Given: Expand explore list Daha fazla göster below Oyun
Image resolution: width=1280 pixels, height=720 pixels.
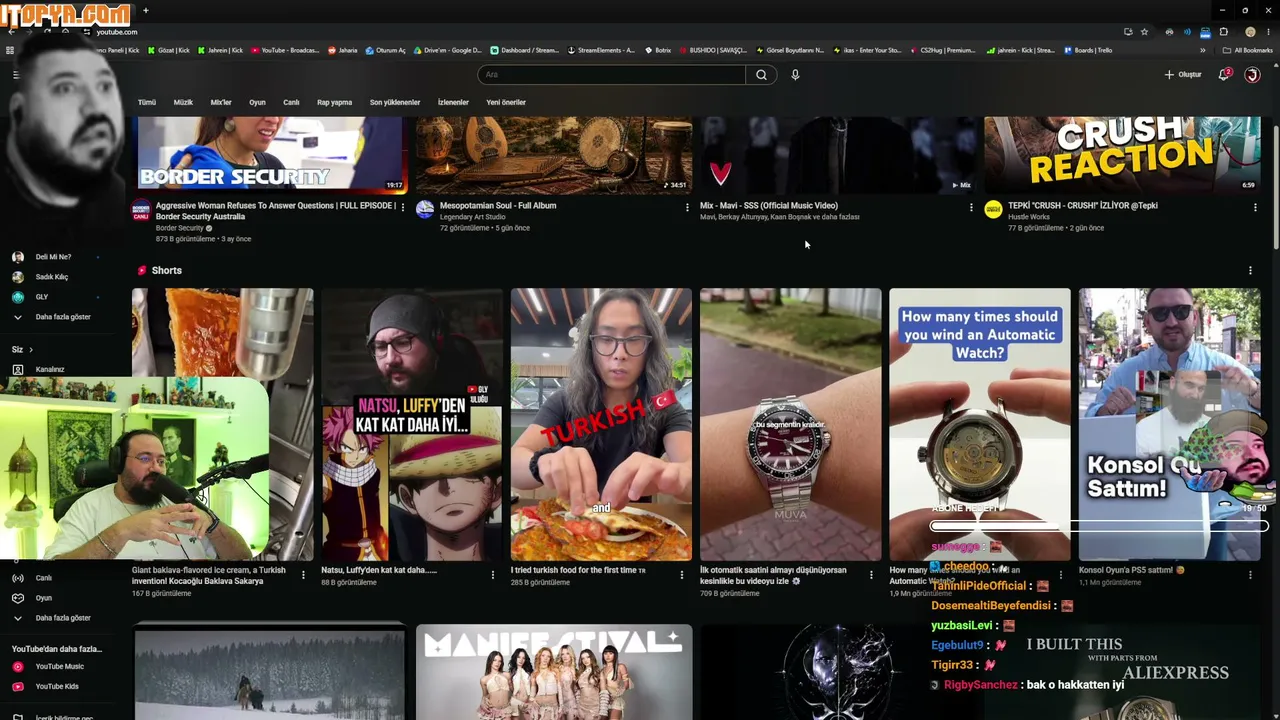Looking at the screenshot, I should tap(54, 618).
